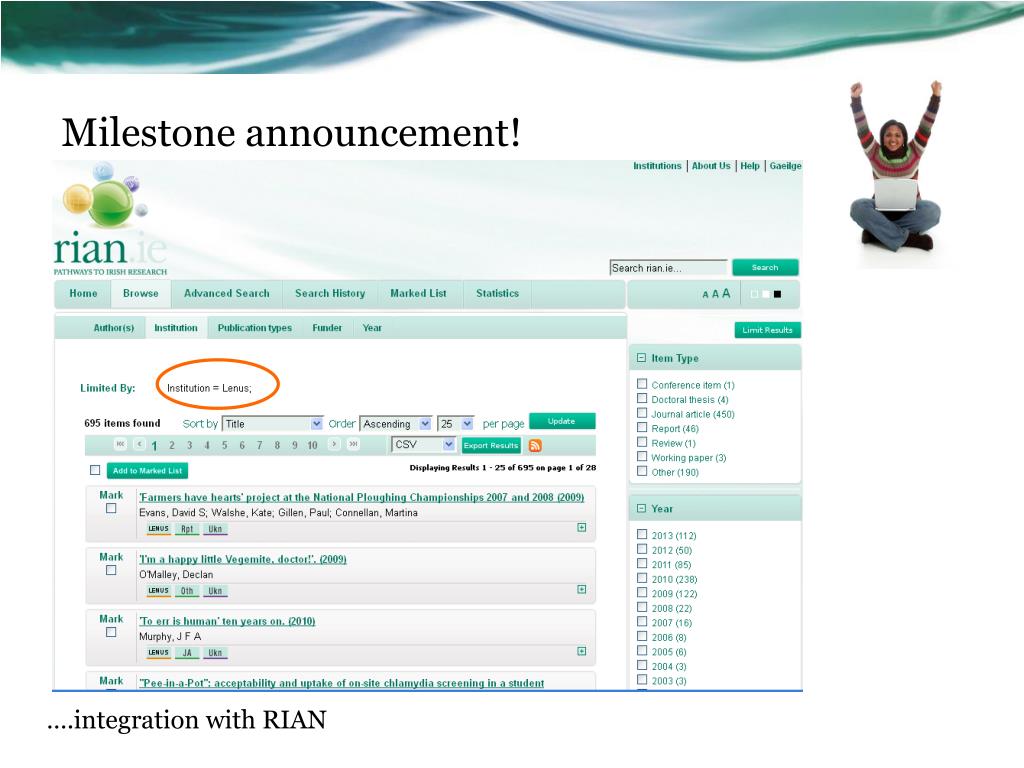
Task: Click Ukn badge on To err is human record
Action: point(215,653)
